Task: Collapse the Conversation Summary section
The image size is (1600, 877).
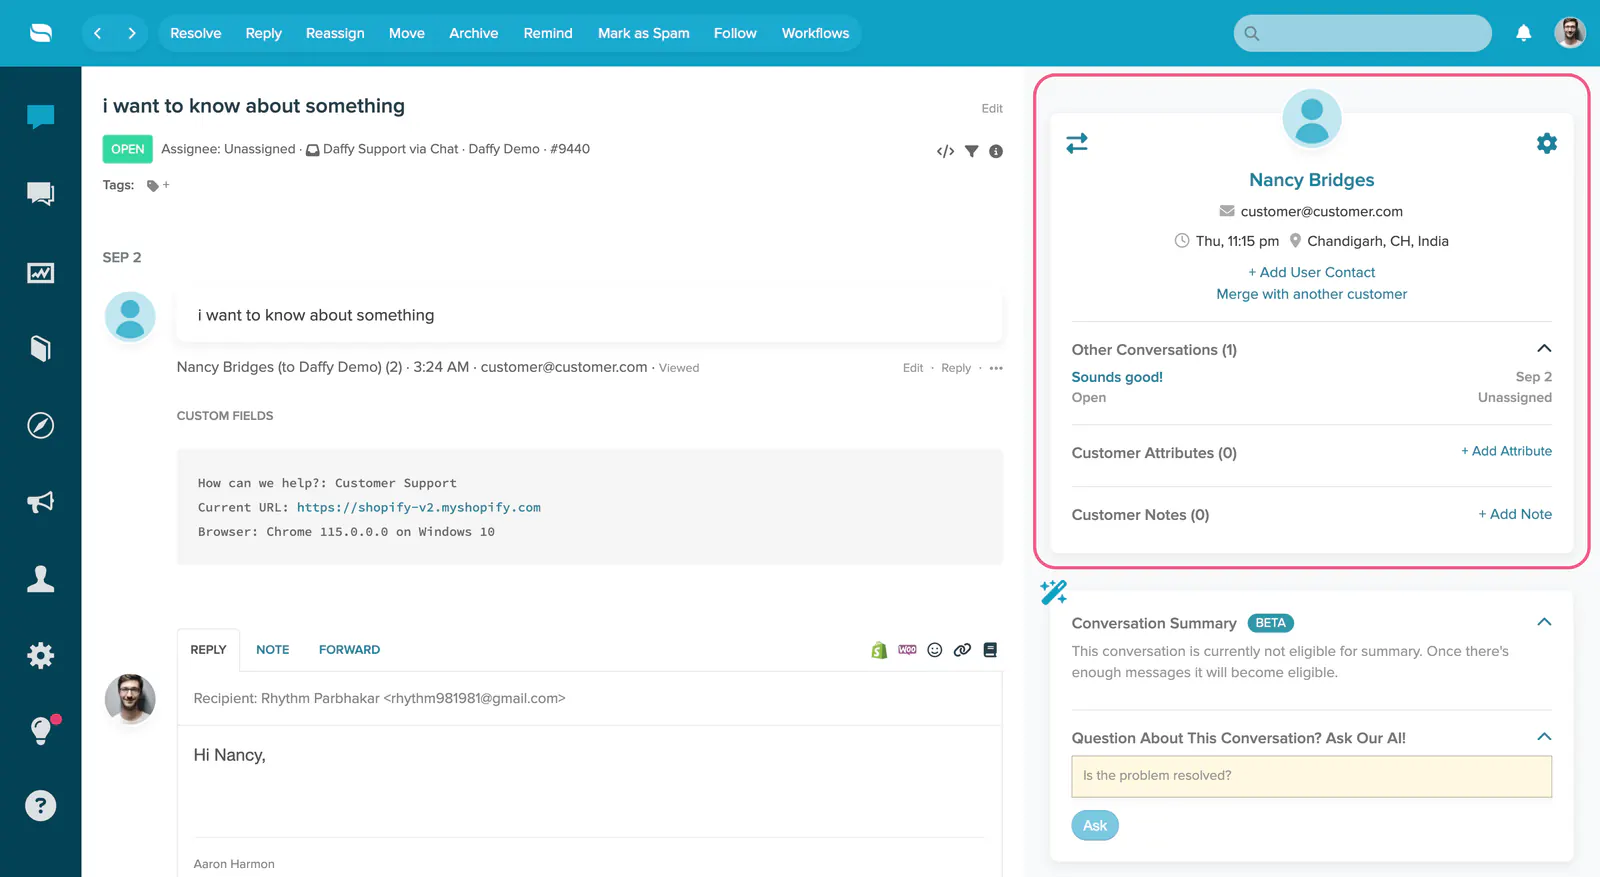Action: point(1544,622)
